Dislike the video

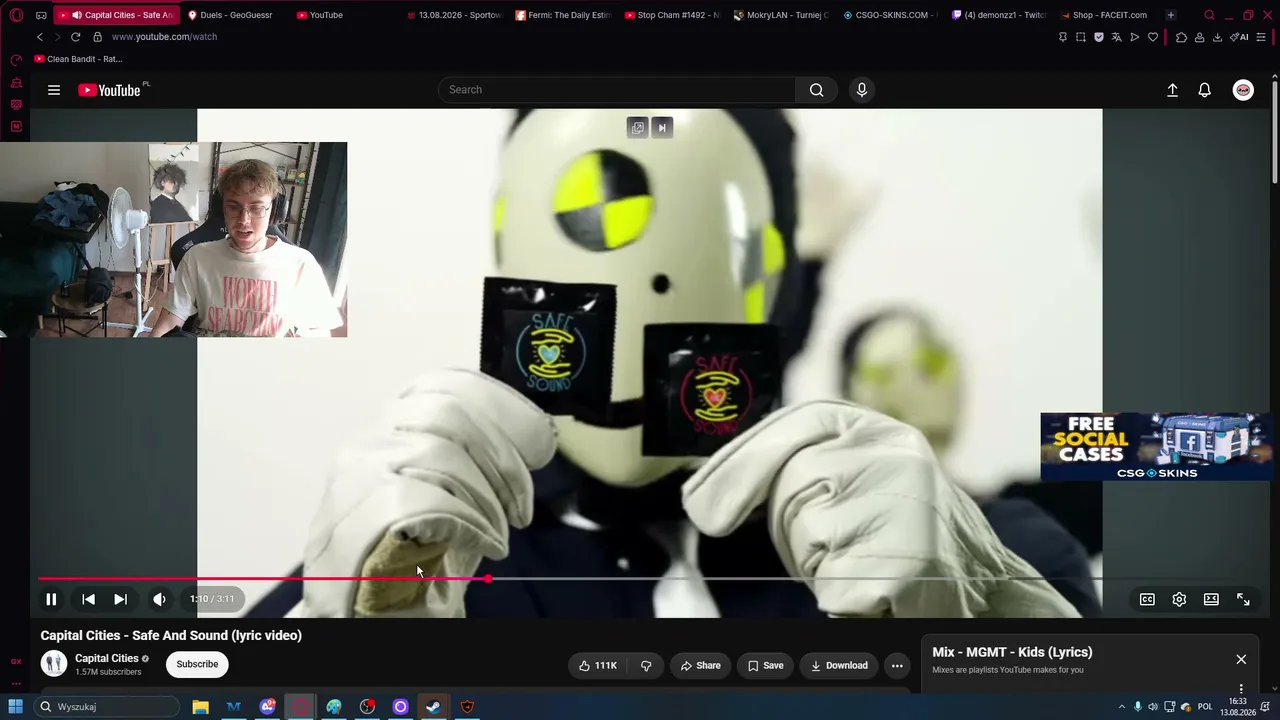click(646, 665)
